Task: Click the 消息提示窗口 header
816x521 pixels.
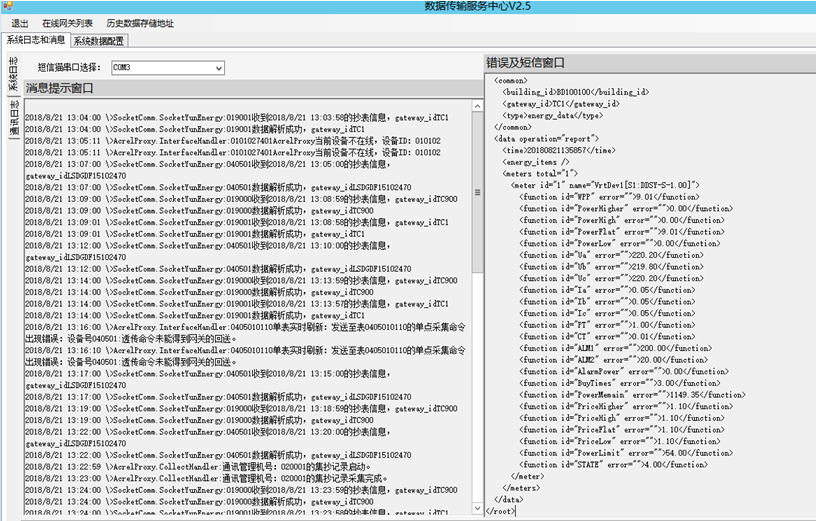Action: click(x=59, y=88)
